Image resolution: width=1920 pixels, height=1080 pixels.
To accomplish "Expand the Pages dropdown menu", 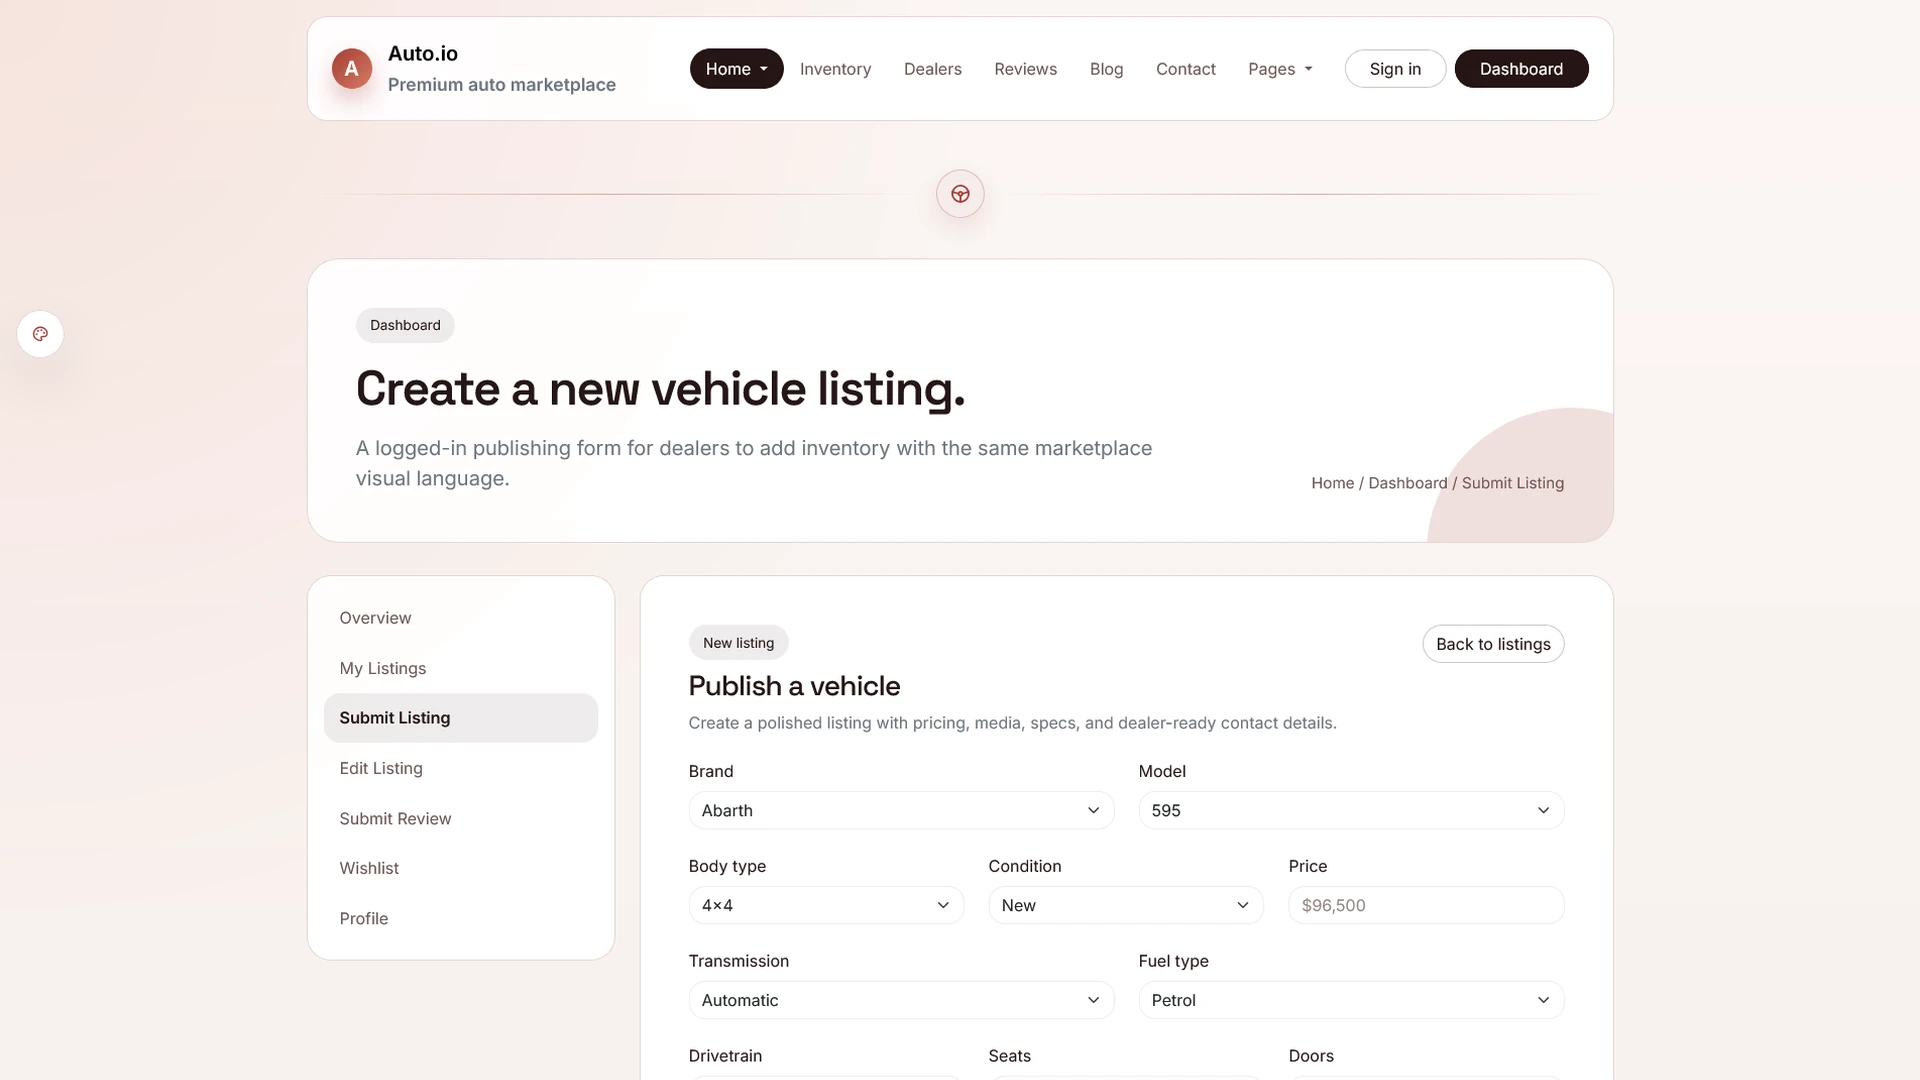I will (x=1280, y=69).
